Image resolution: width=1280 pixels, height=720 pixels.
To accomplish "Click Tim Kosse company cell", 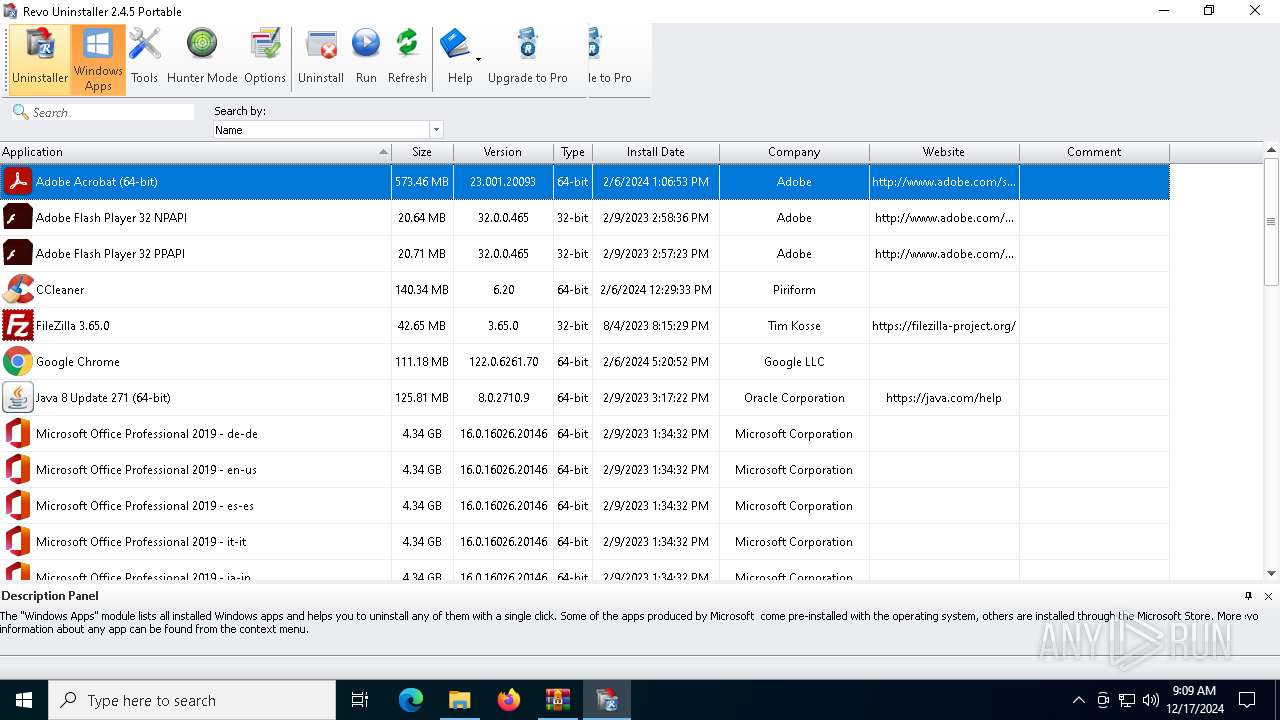I will pos(794,326).
